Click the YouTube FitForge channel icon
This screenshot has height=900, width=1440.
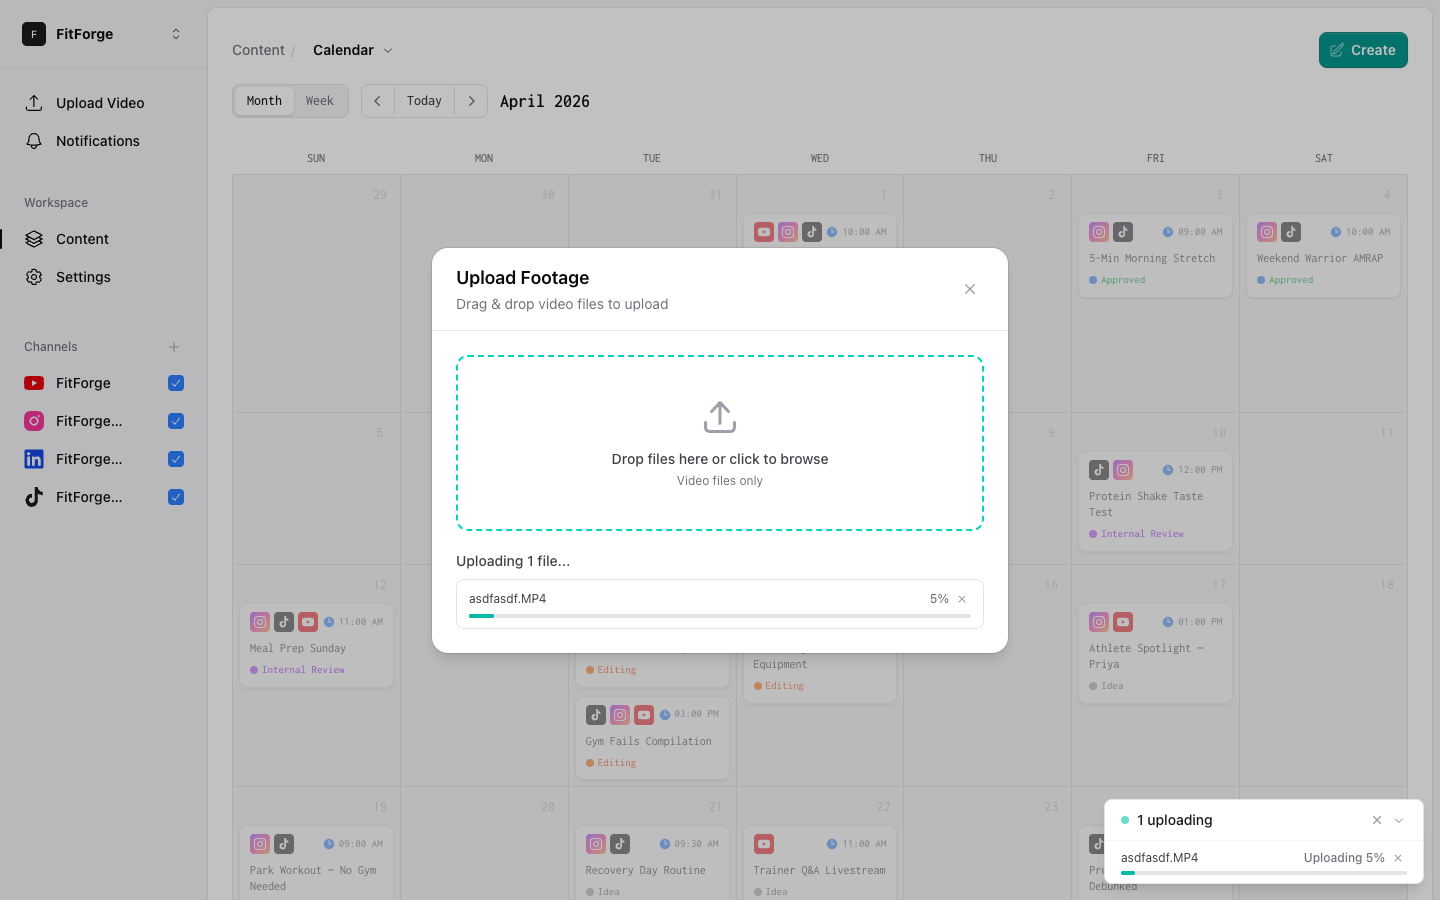(34, 383)
